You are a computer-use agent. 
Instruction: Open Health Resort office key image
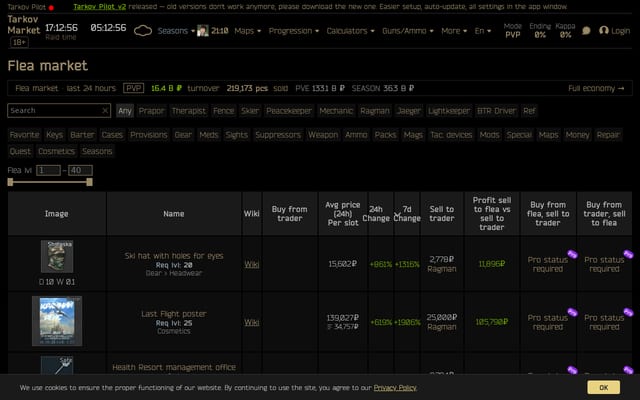57,366
